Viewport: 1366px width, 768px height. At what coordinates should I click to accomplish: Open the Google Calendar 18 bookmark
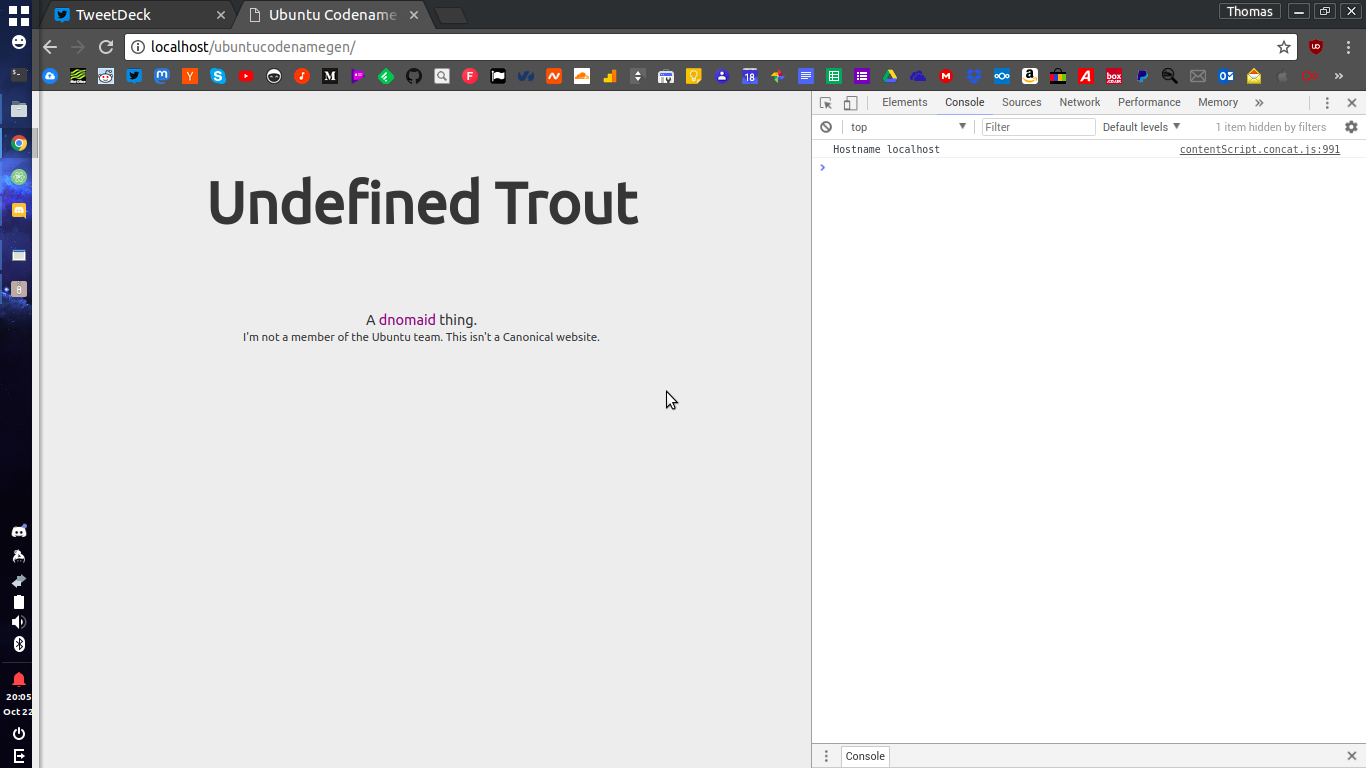(750, 76)
